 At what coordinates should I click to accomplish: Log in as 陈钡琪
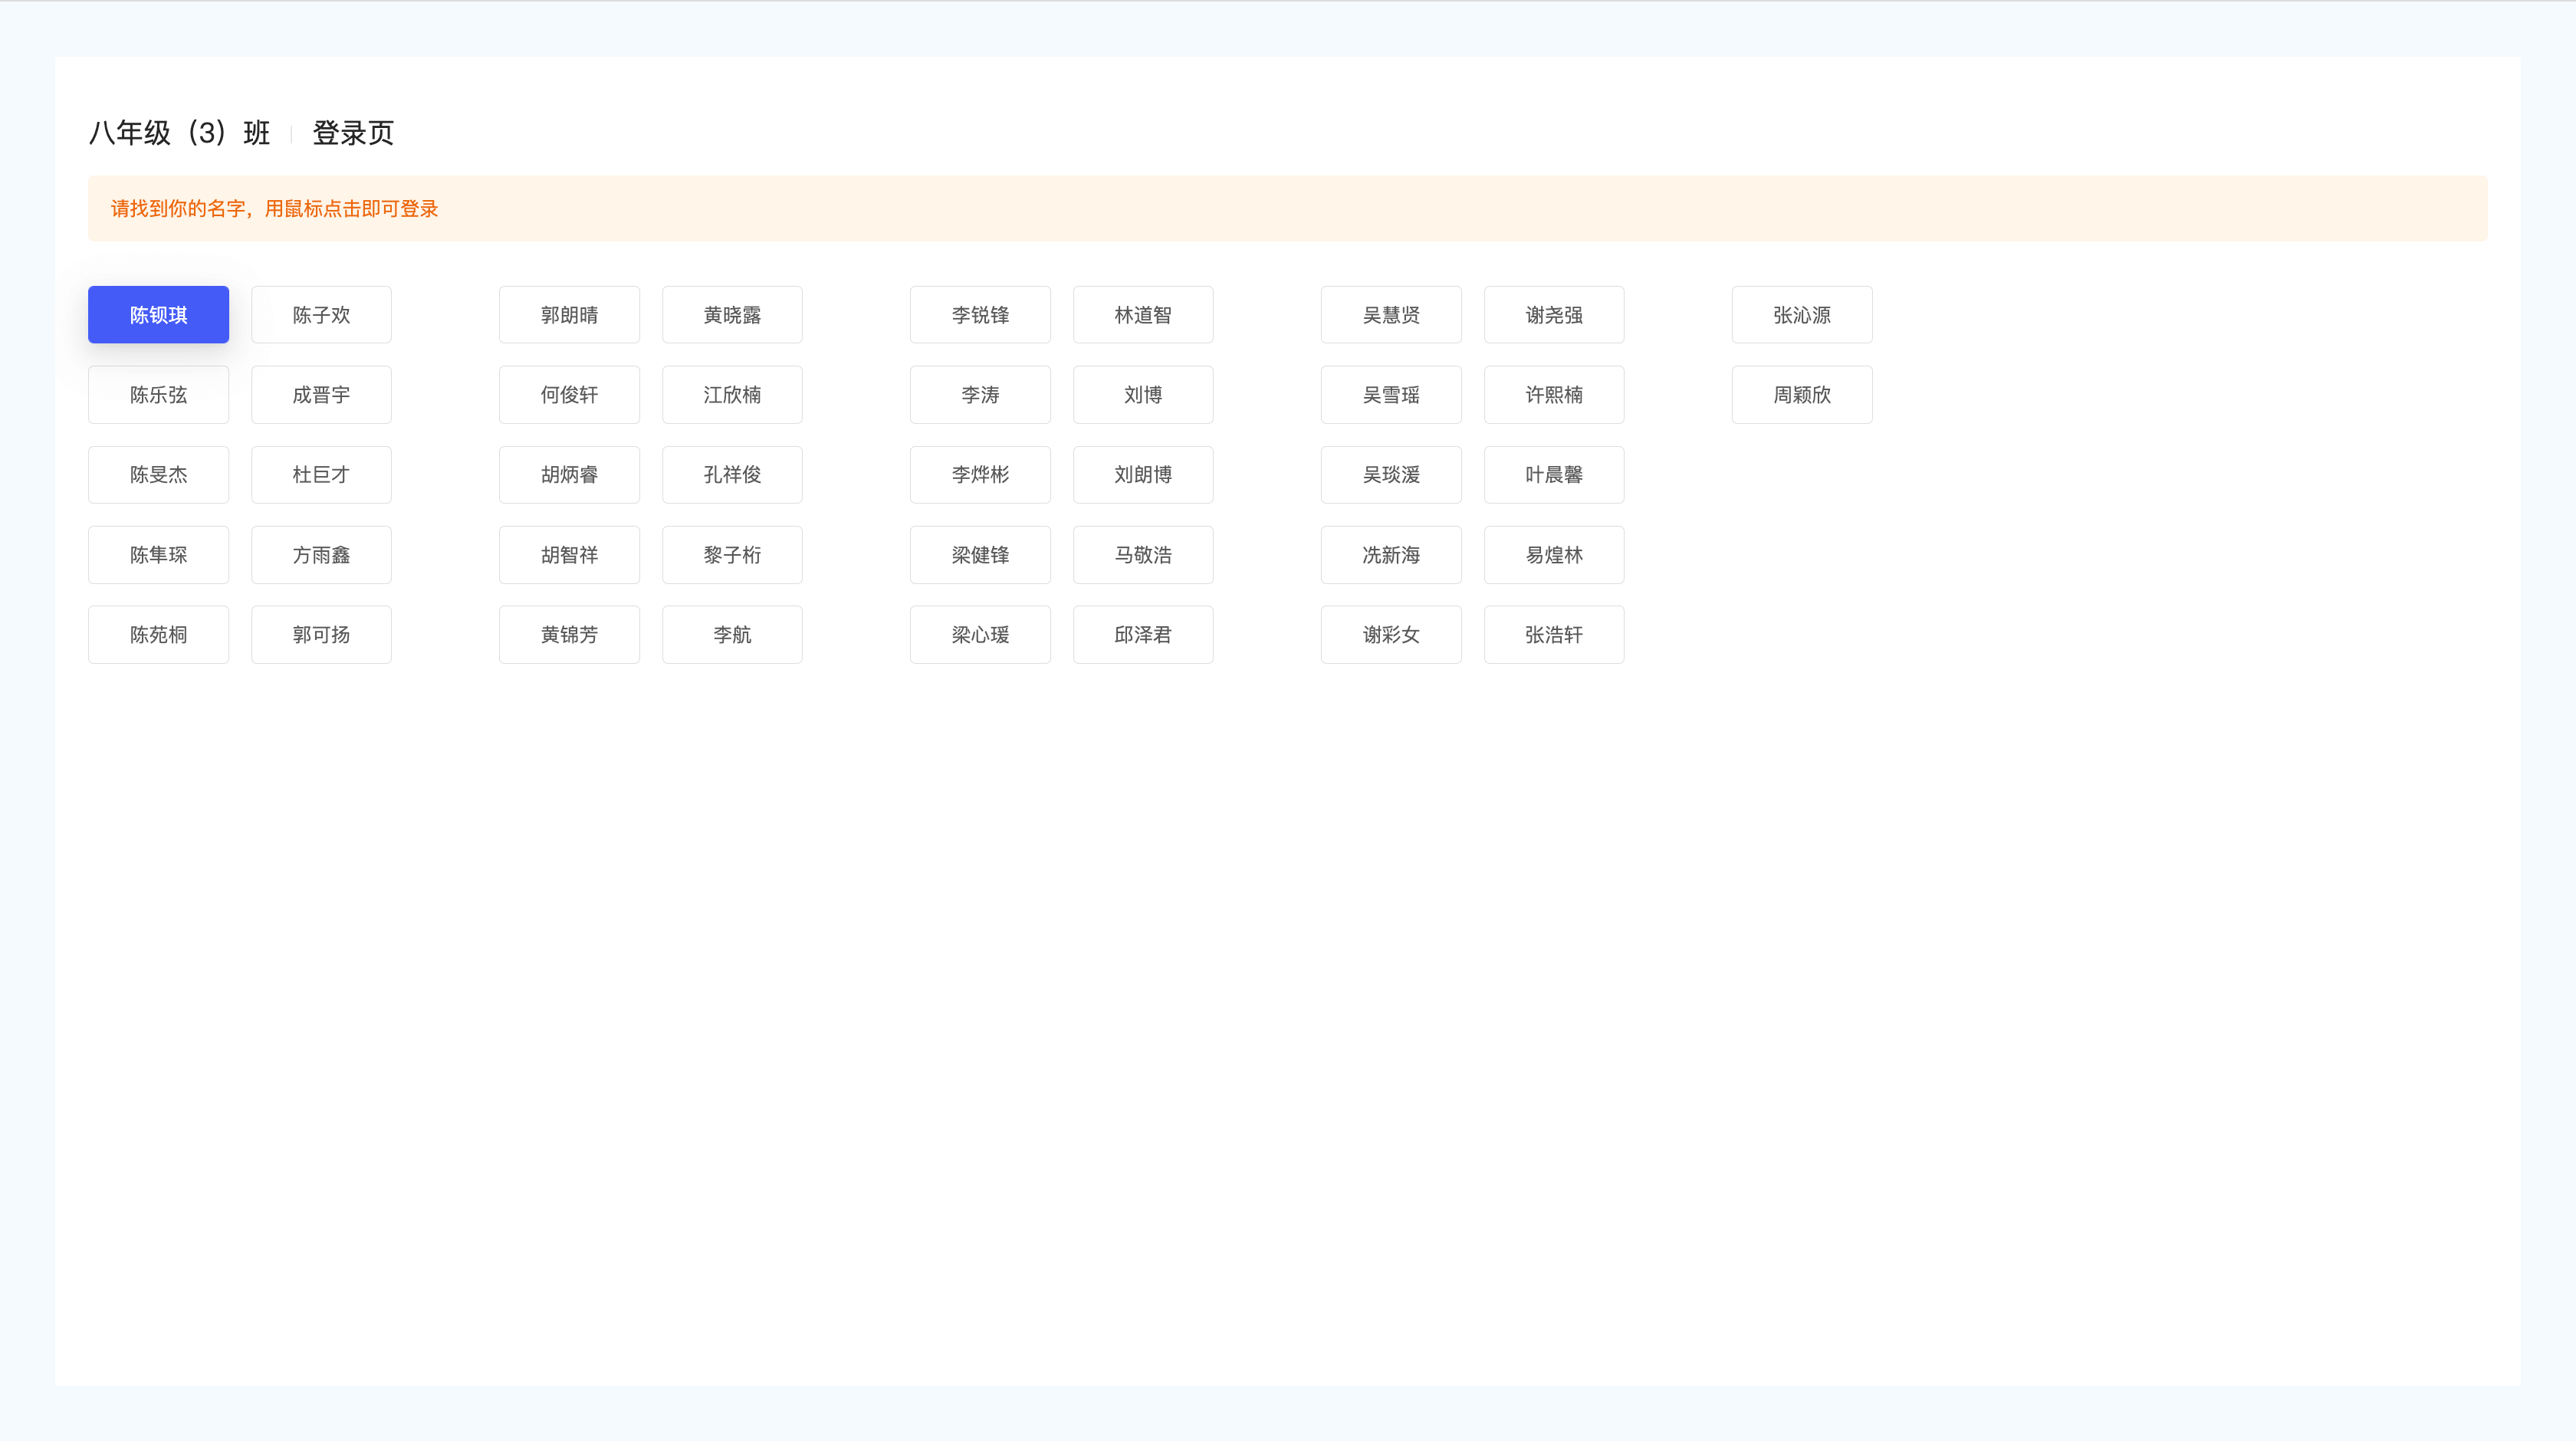click(158, 315)
